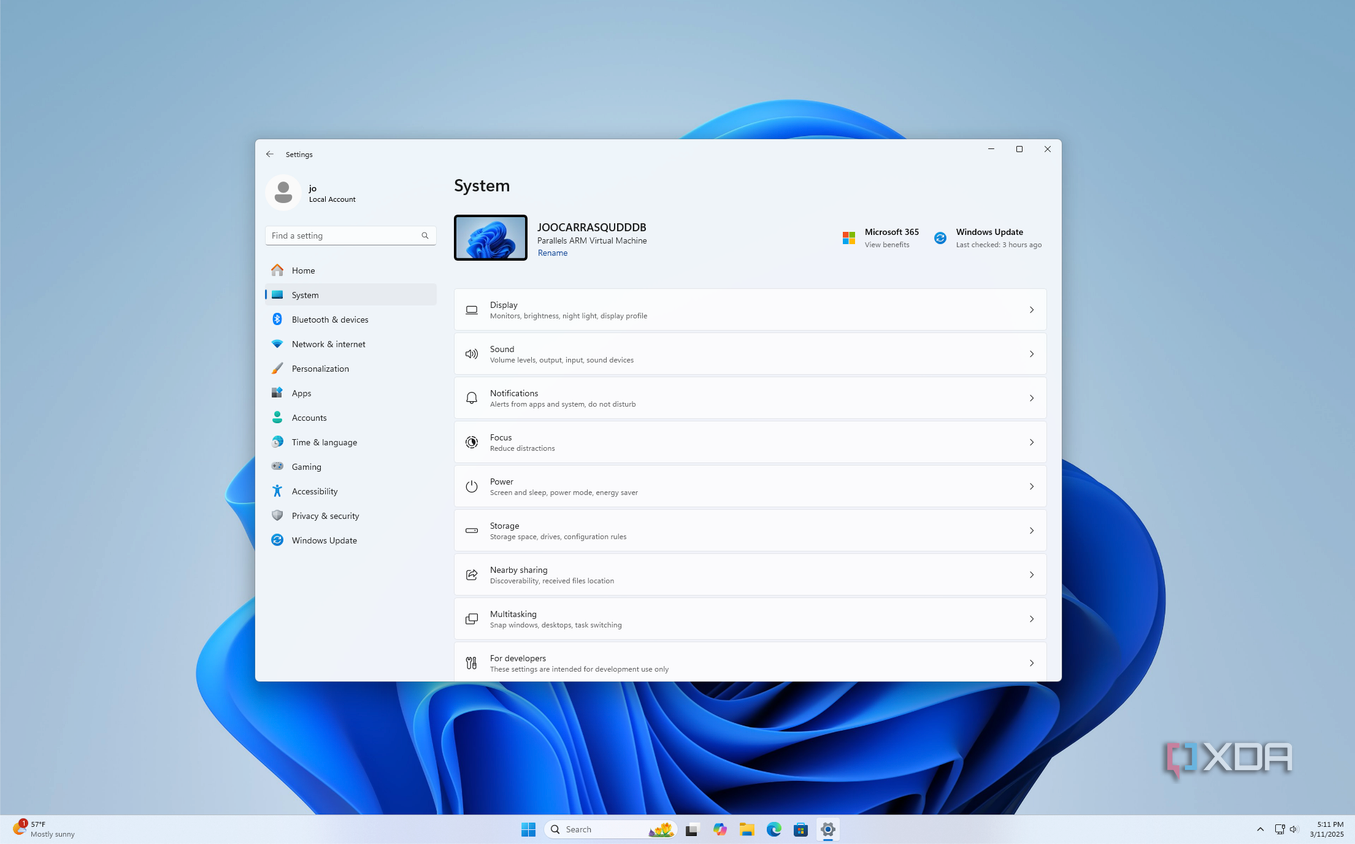The height and width of the screenshot is (844, 1355).
Task: Click the Power icon
Action: pyautogui.click(x=471, y=486)
